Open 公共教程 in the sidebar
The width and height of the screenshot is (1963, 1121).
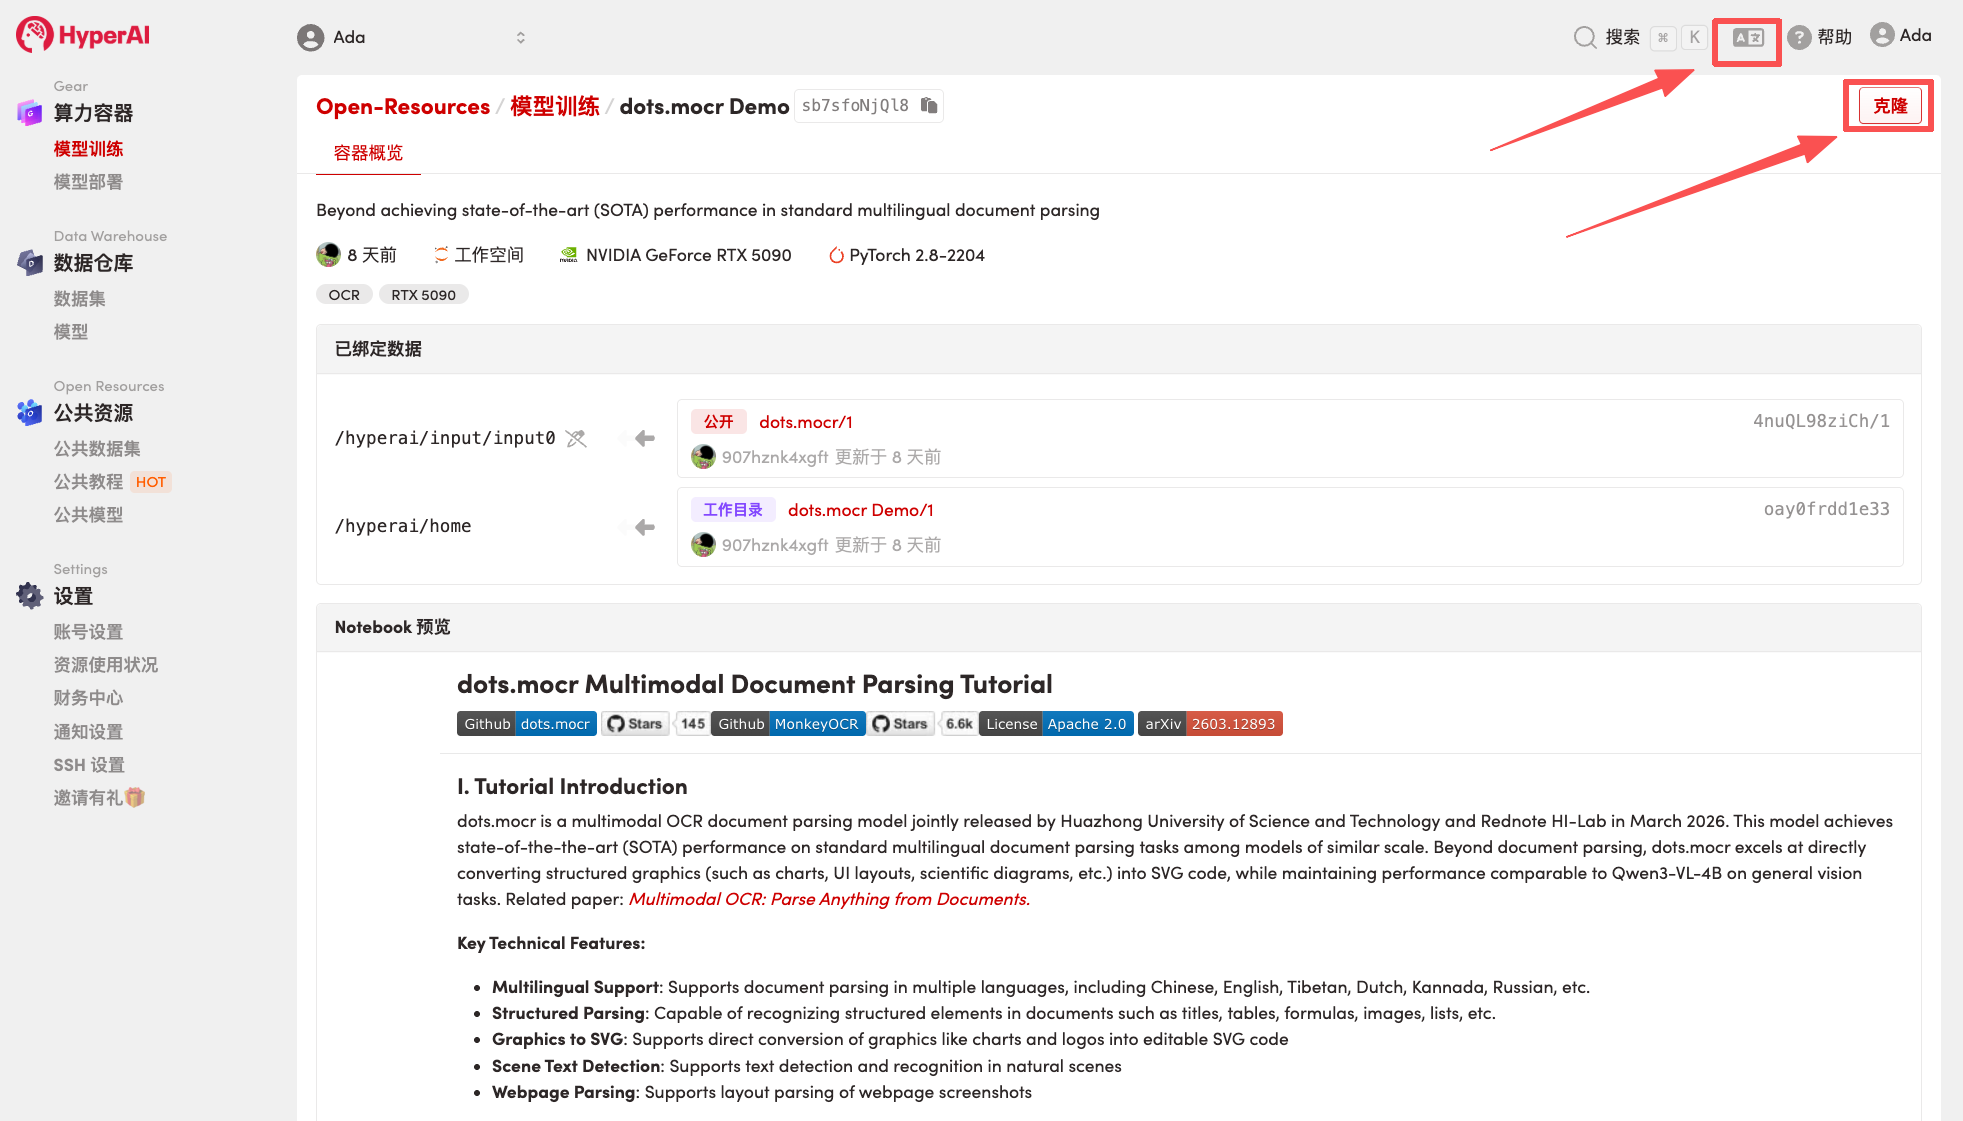pos(88,482)
